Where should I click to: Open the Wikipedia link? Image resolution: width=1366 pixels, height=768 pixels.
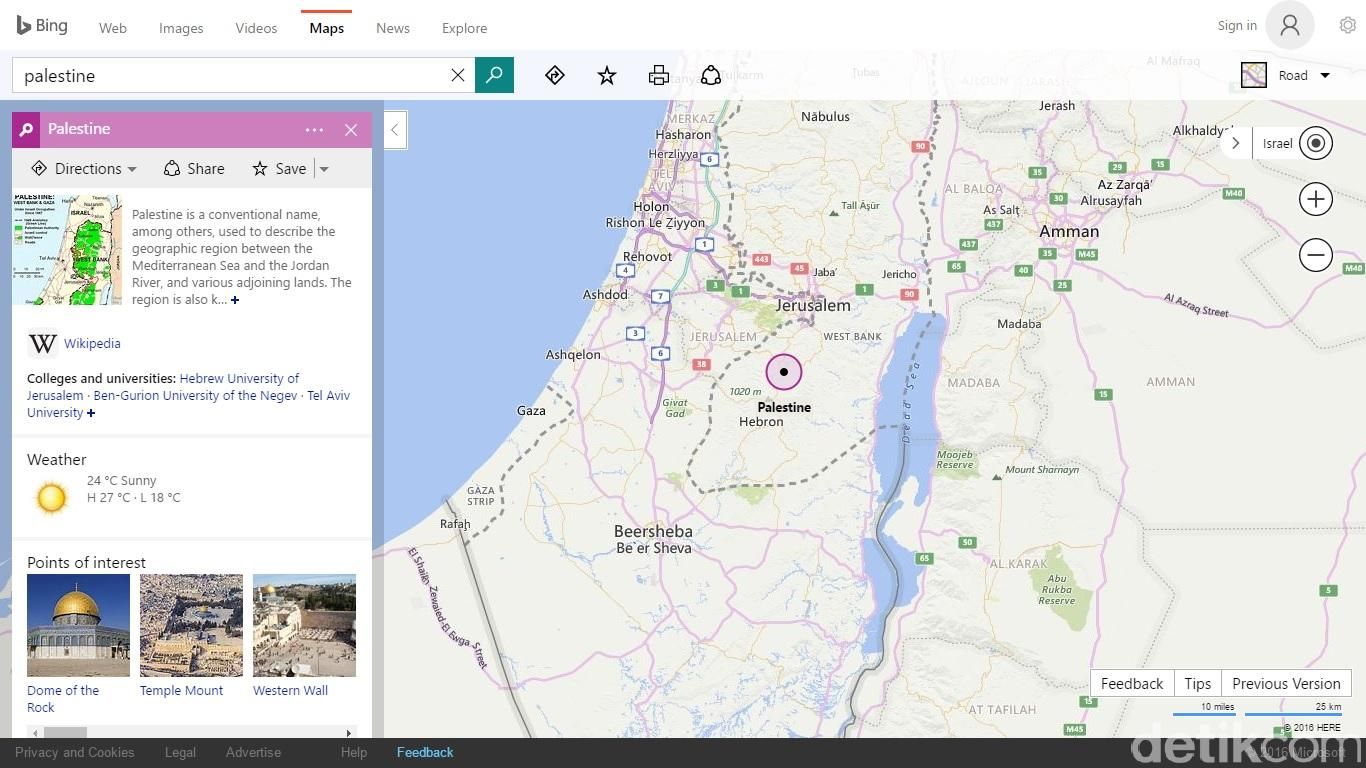pos(92,343)
